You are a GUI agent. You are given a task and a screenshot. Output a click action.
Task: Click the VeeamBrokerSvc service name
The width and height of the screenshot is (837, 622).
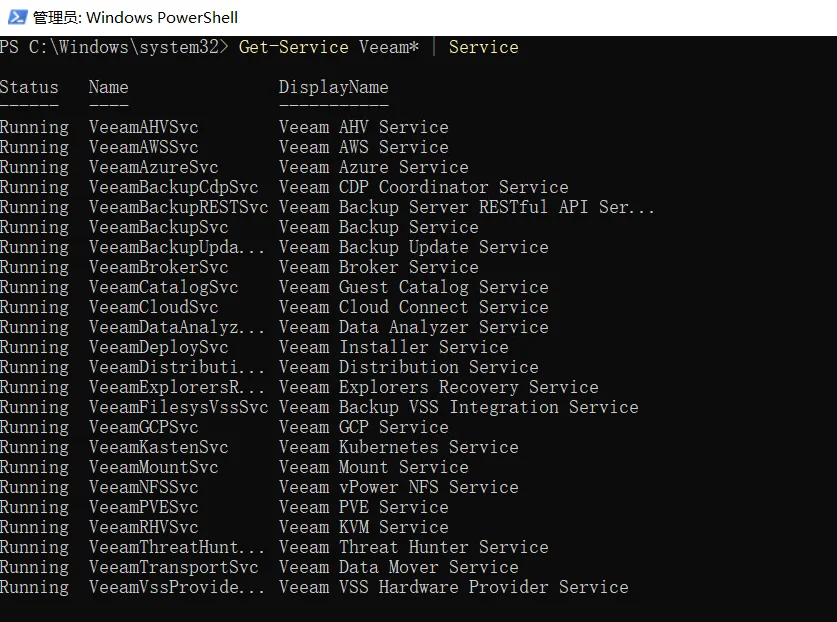pyautogui.click(x=158, y=267)
